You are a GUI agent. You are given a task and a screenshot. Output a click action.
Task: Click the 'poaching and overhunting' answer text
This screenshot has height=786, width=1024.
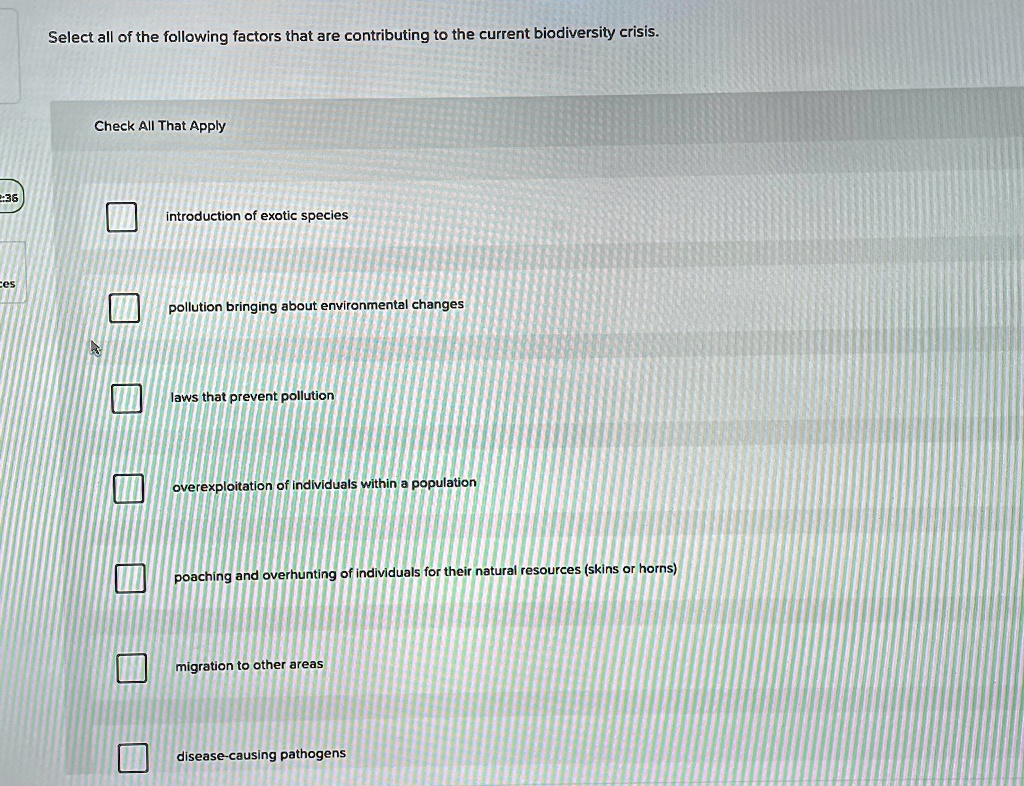pyautogui.click(x=426, y=573)
